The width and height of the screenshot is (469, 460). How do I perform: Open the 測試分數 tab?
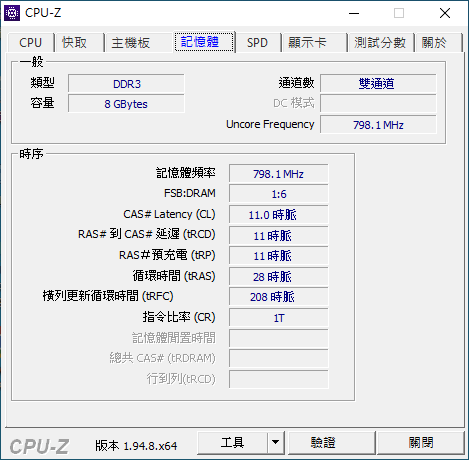[x=380, y=43]
